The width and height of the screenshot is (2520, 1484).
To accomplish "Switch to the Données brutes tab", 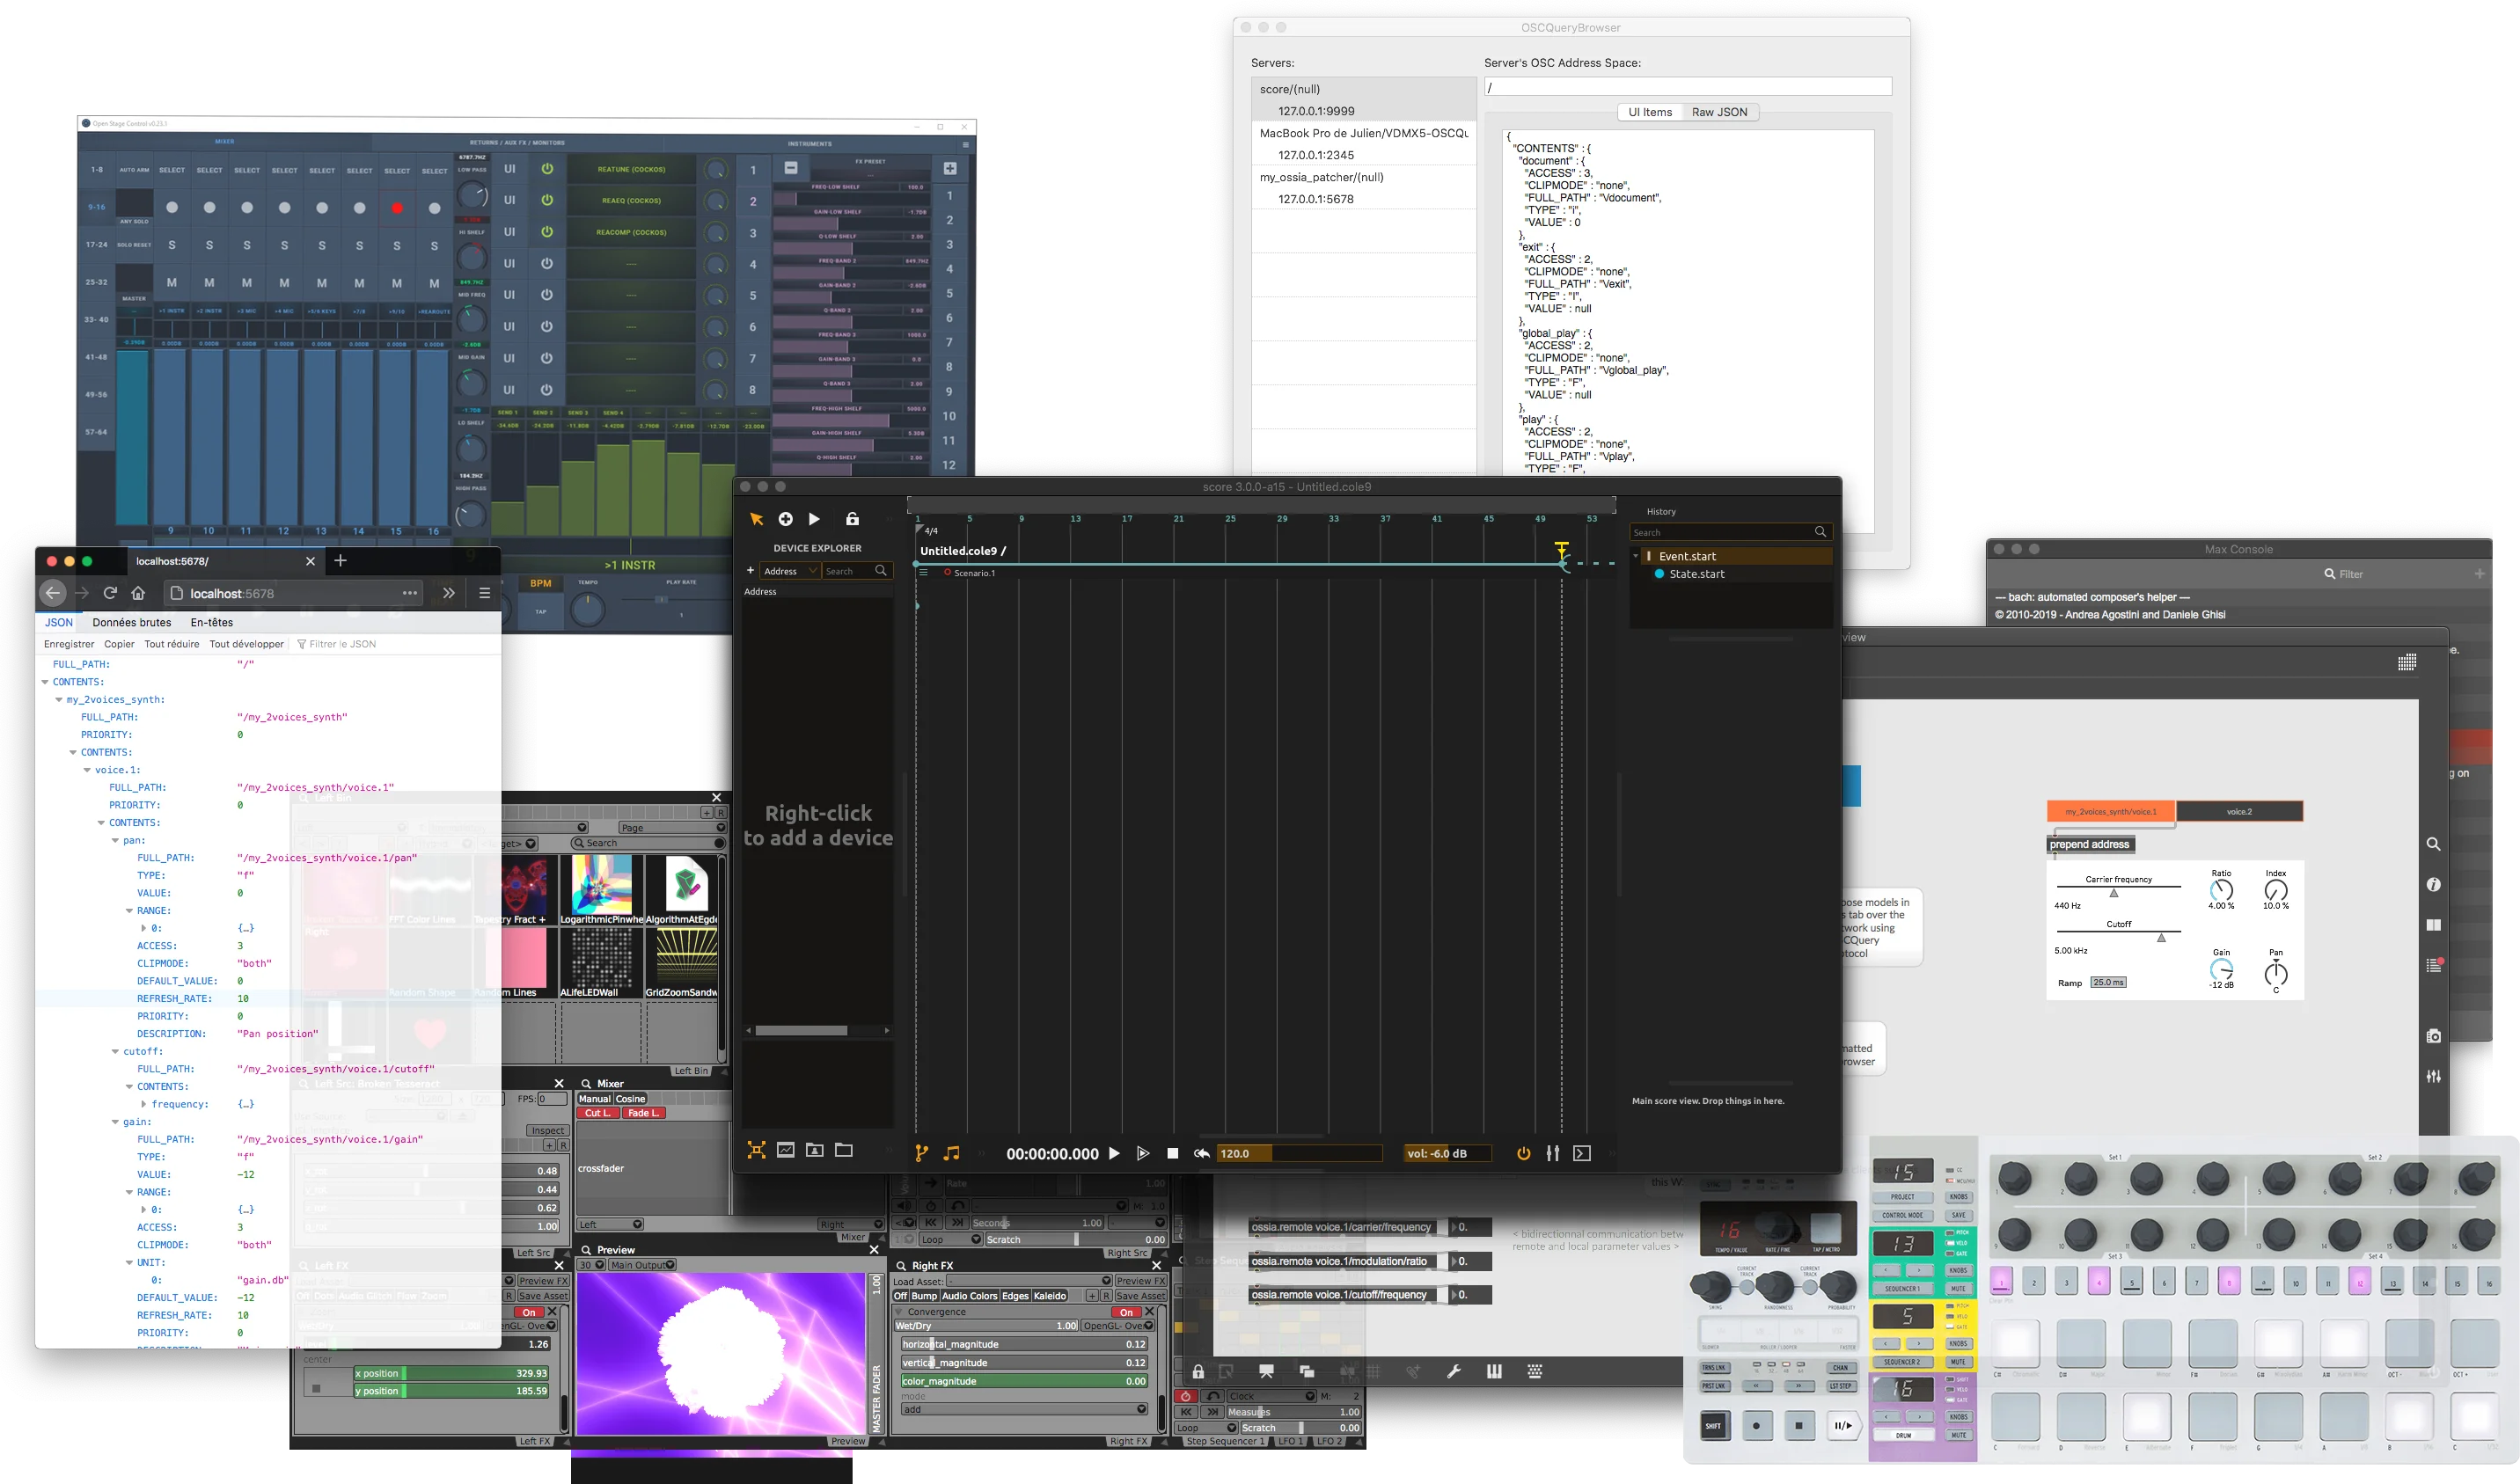I will point(132,622).
